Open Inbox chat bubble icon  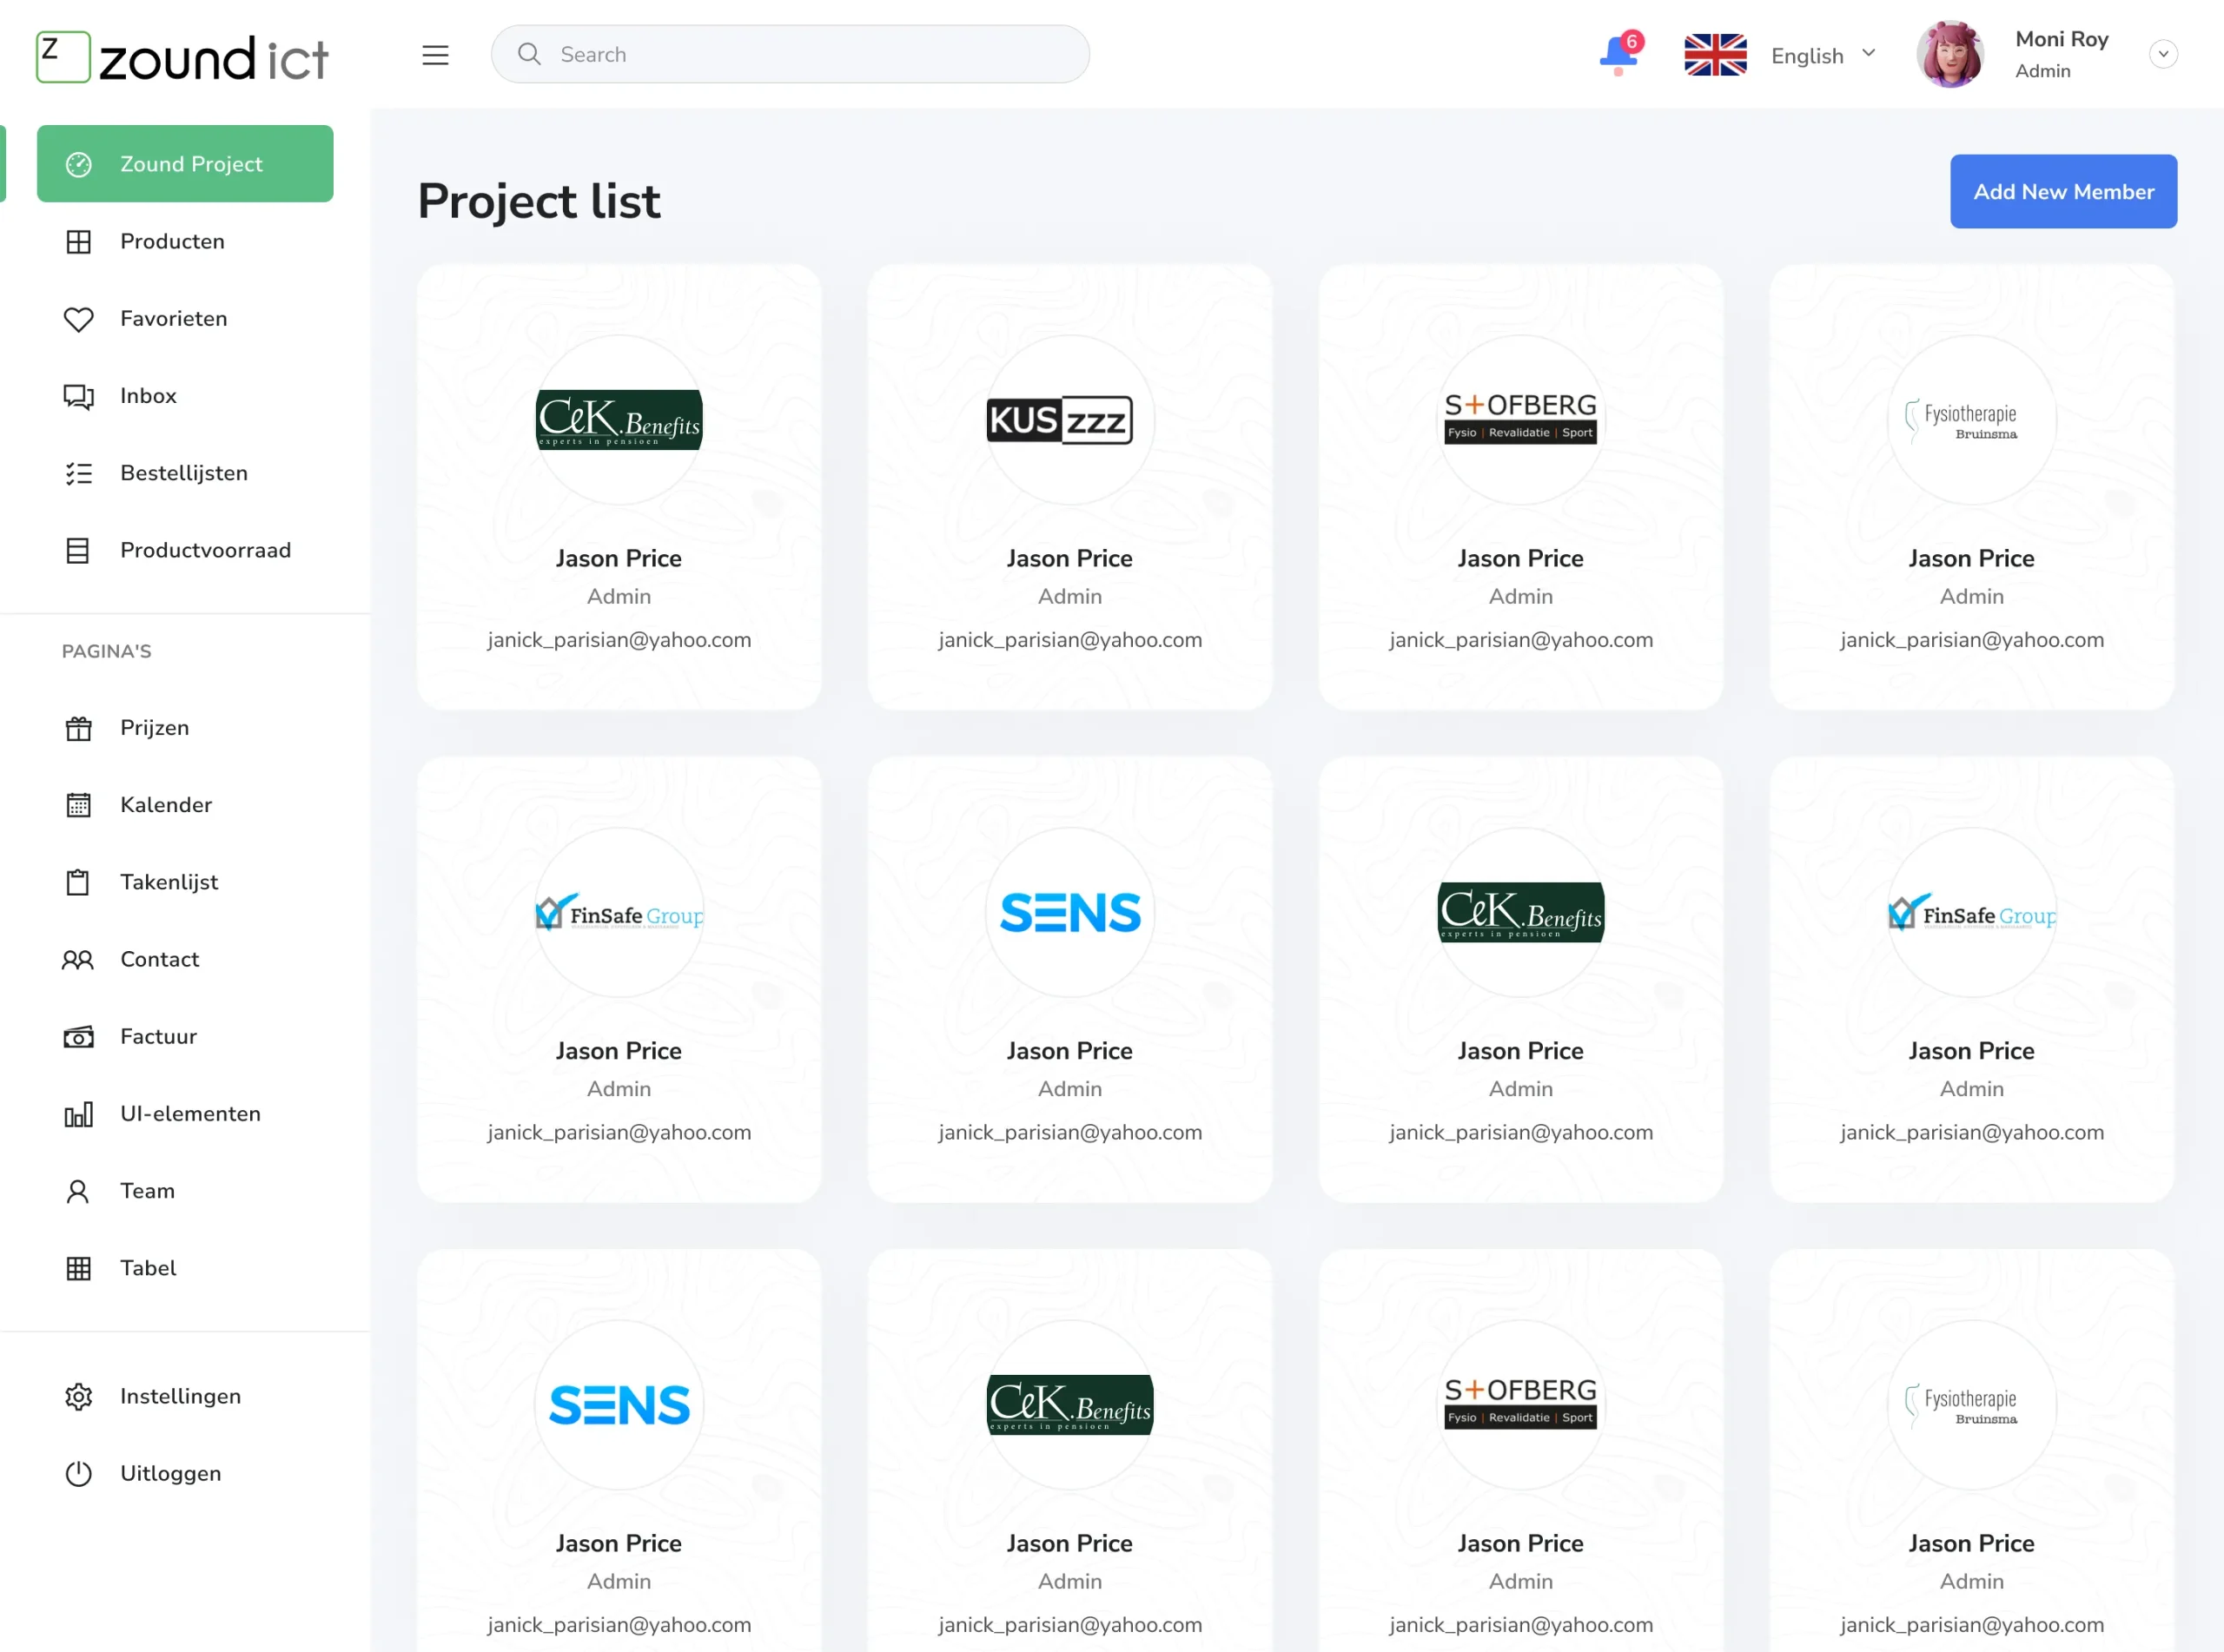78,396
